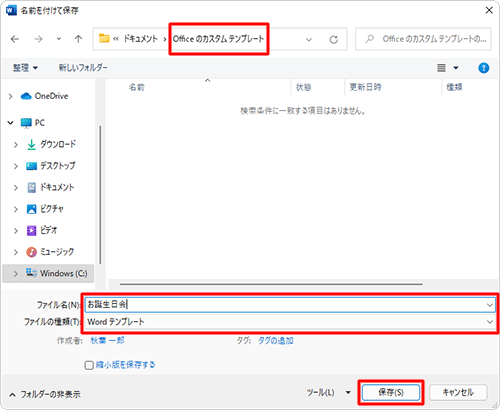Viewport: 500px width, 410px height.
Task: Sort by 種類 column header
Action: 454,87
